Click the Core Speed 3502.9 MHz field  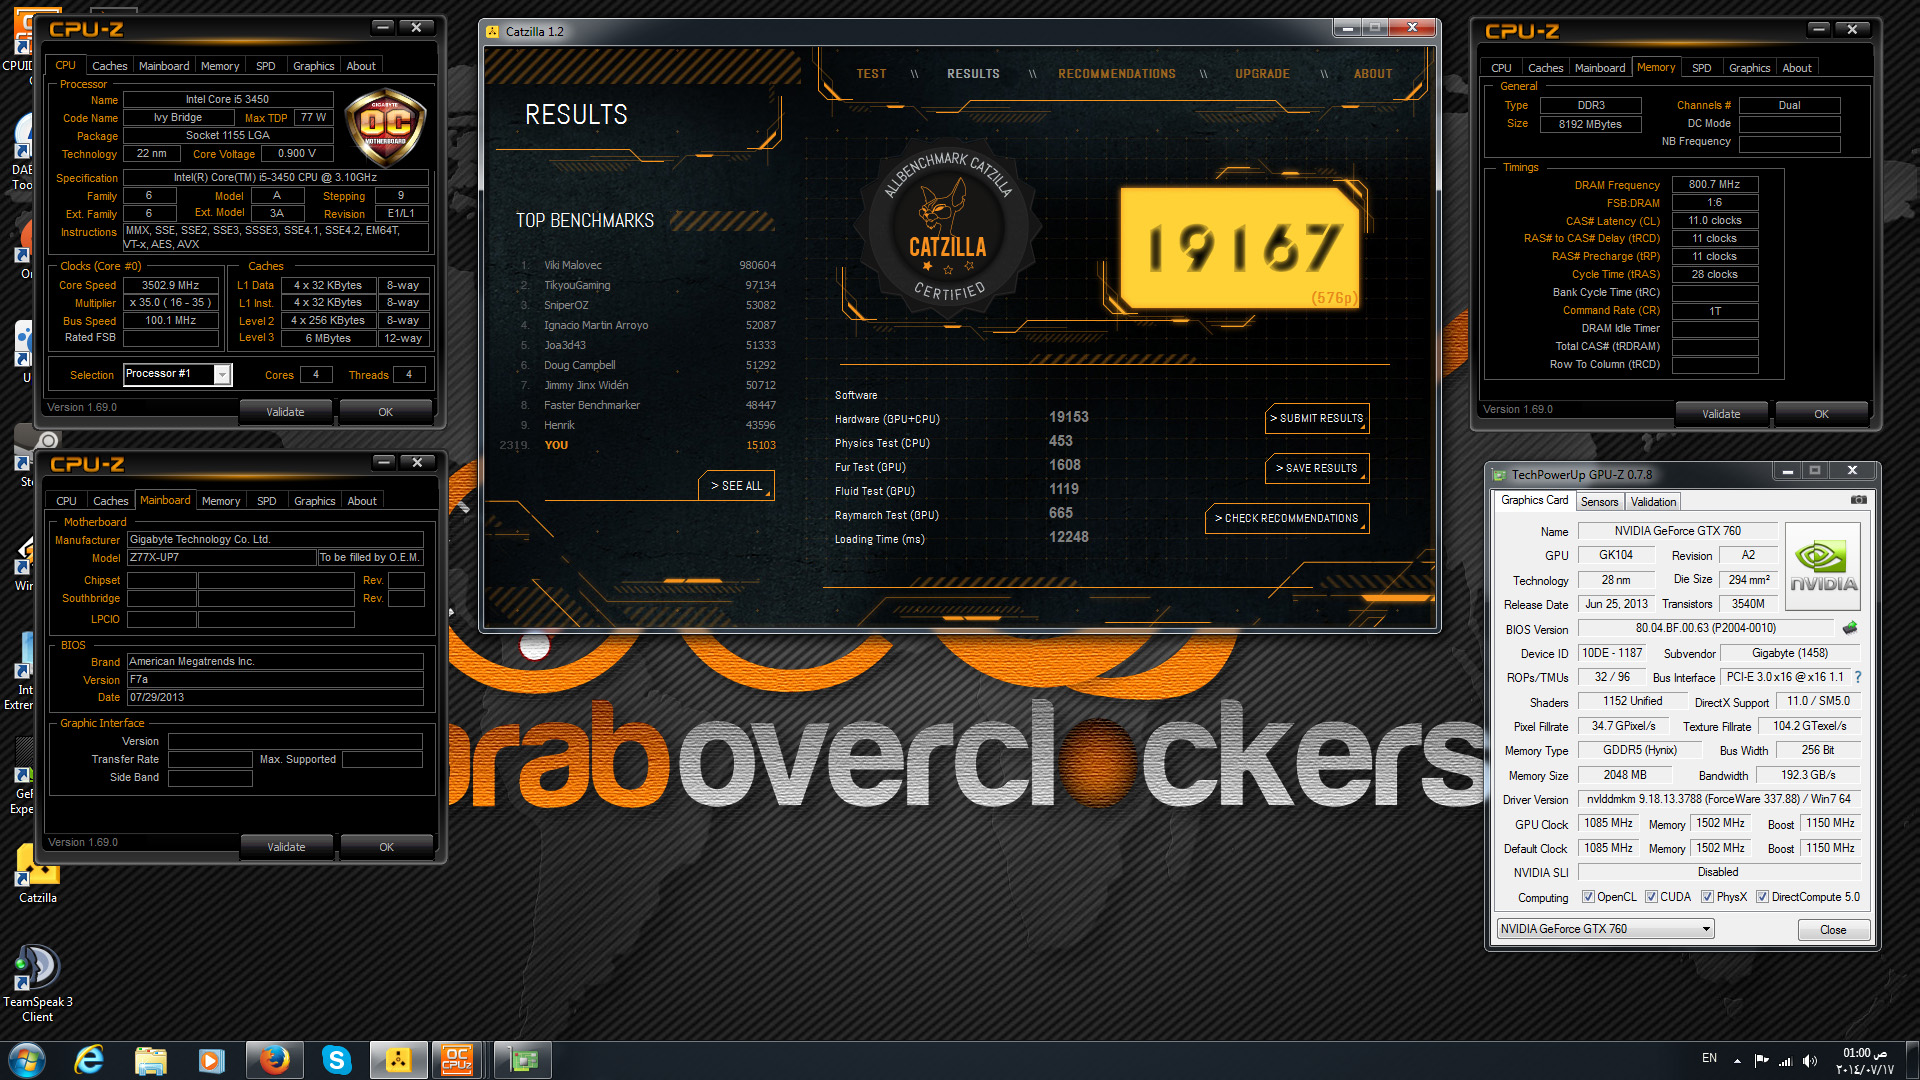170,286
